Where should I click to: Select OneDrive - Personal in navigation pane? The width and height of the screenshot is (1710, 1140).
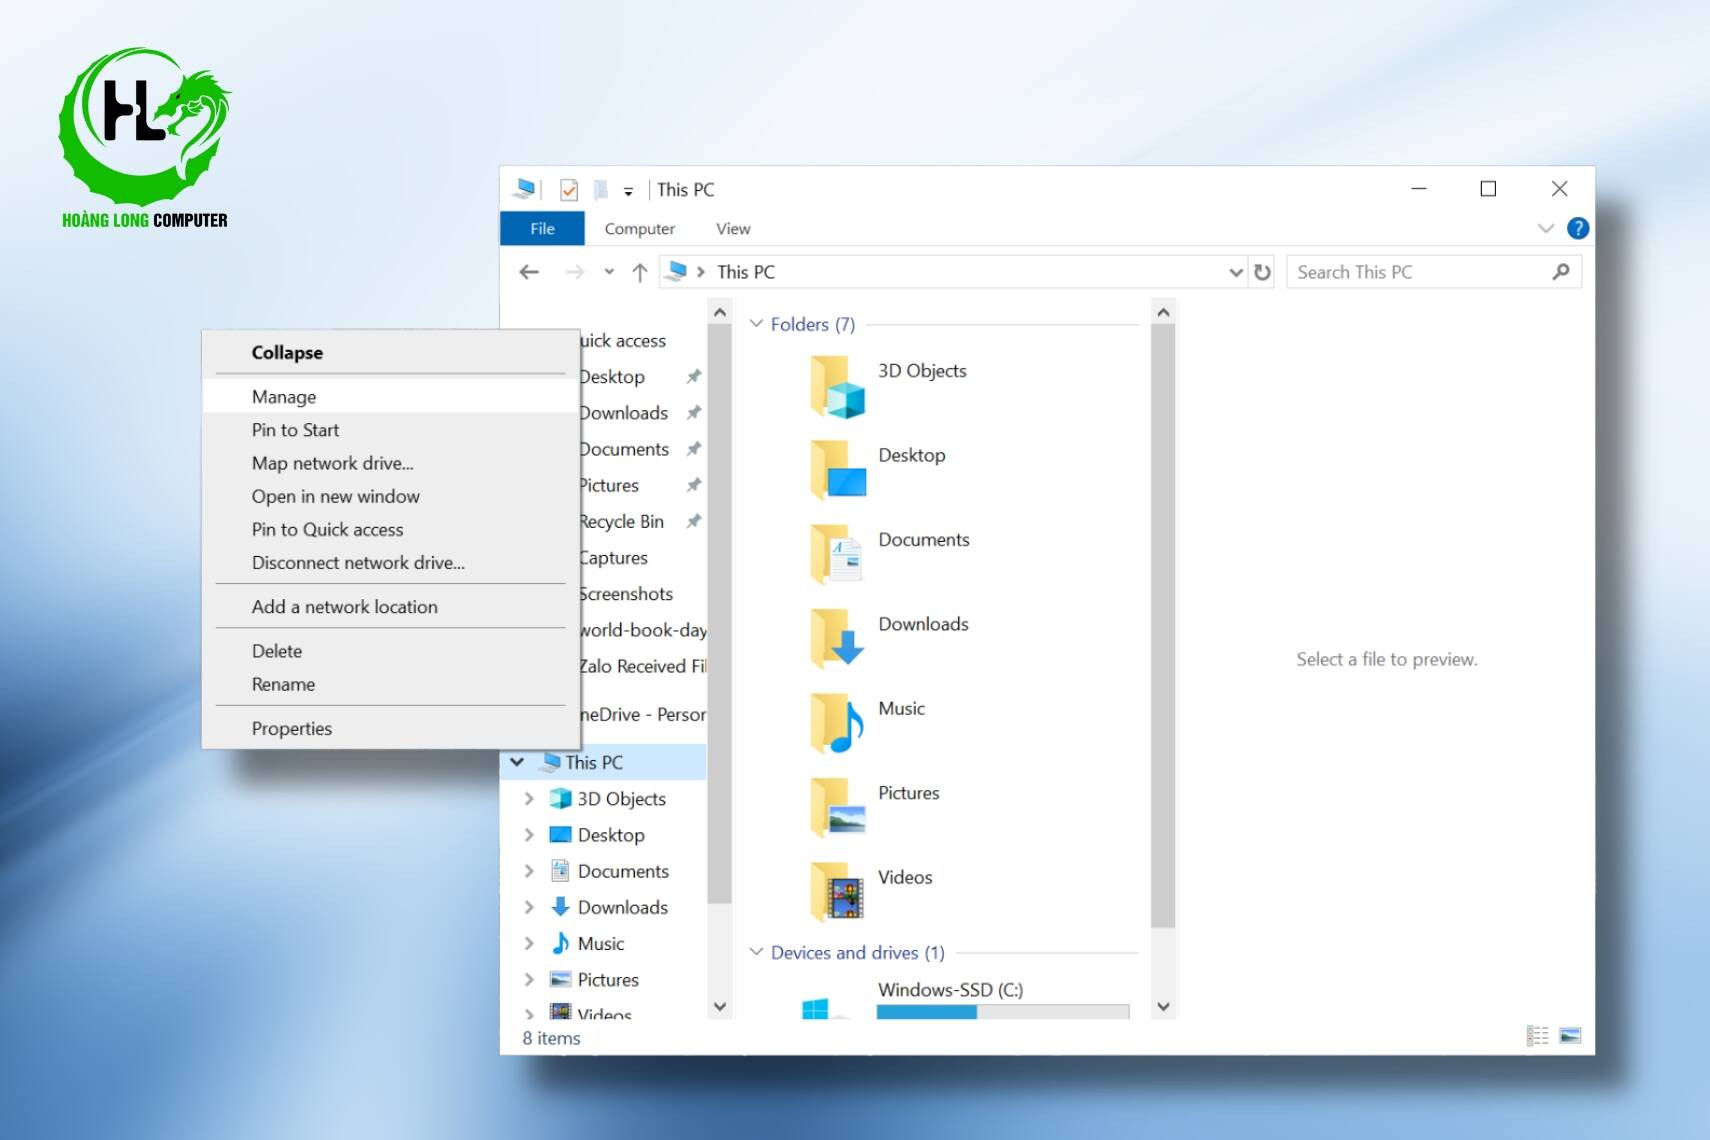(643, 714)
